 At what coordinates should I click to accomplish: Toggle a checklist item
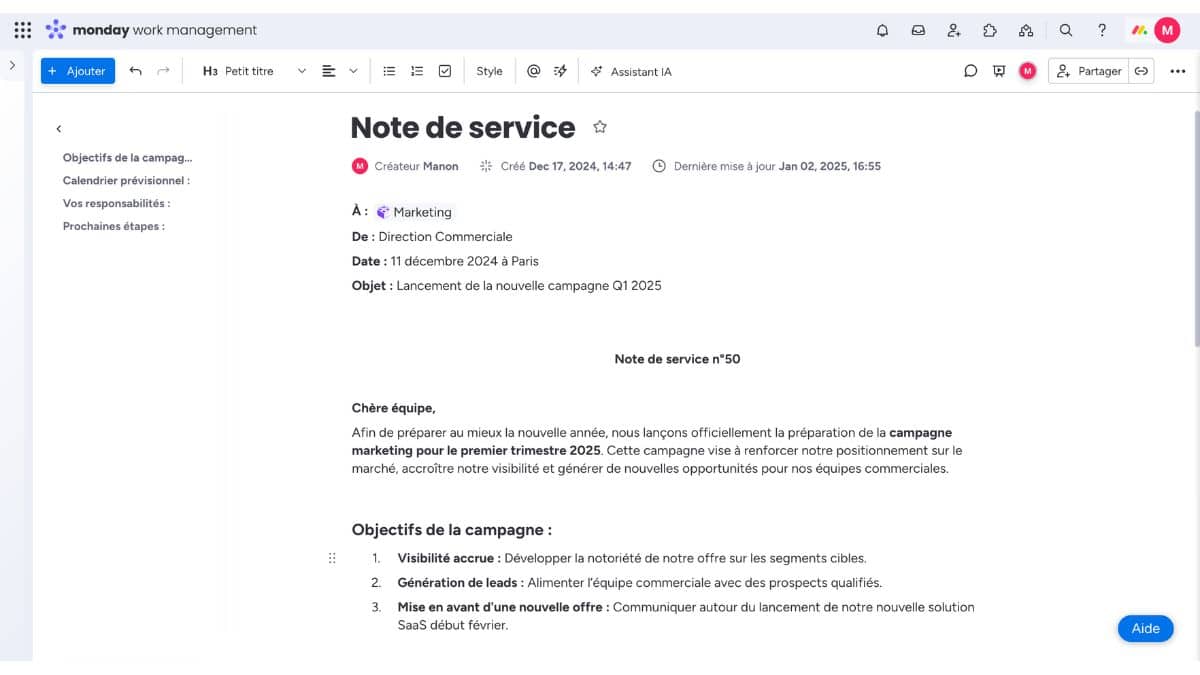445,71
